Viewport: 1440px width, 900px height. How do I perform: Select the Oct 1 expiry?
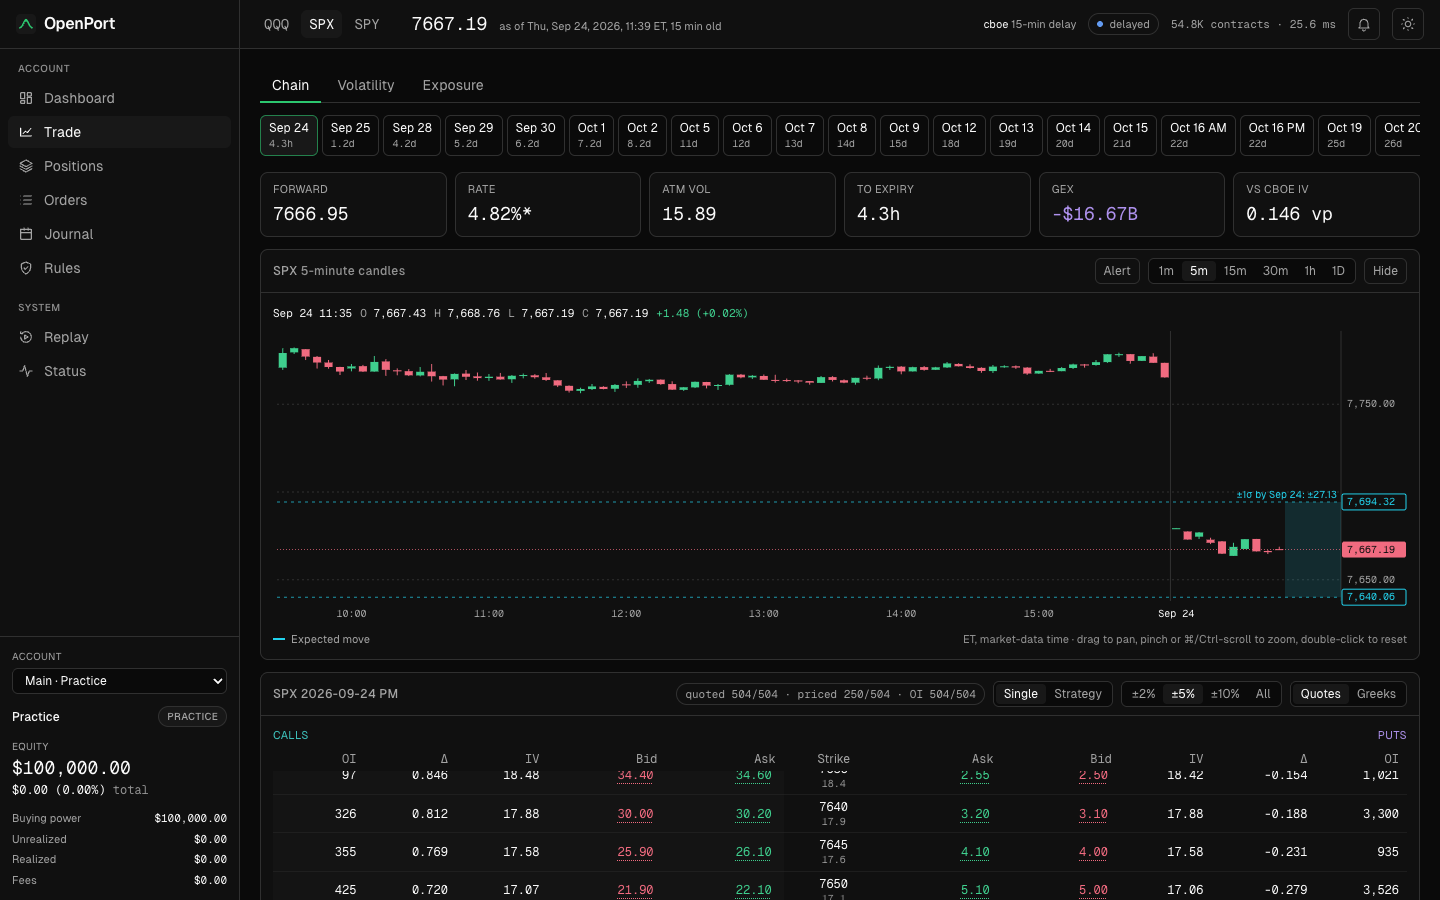(x=591, y=136)
